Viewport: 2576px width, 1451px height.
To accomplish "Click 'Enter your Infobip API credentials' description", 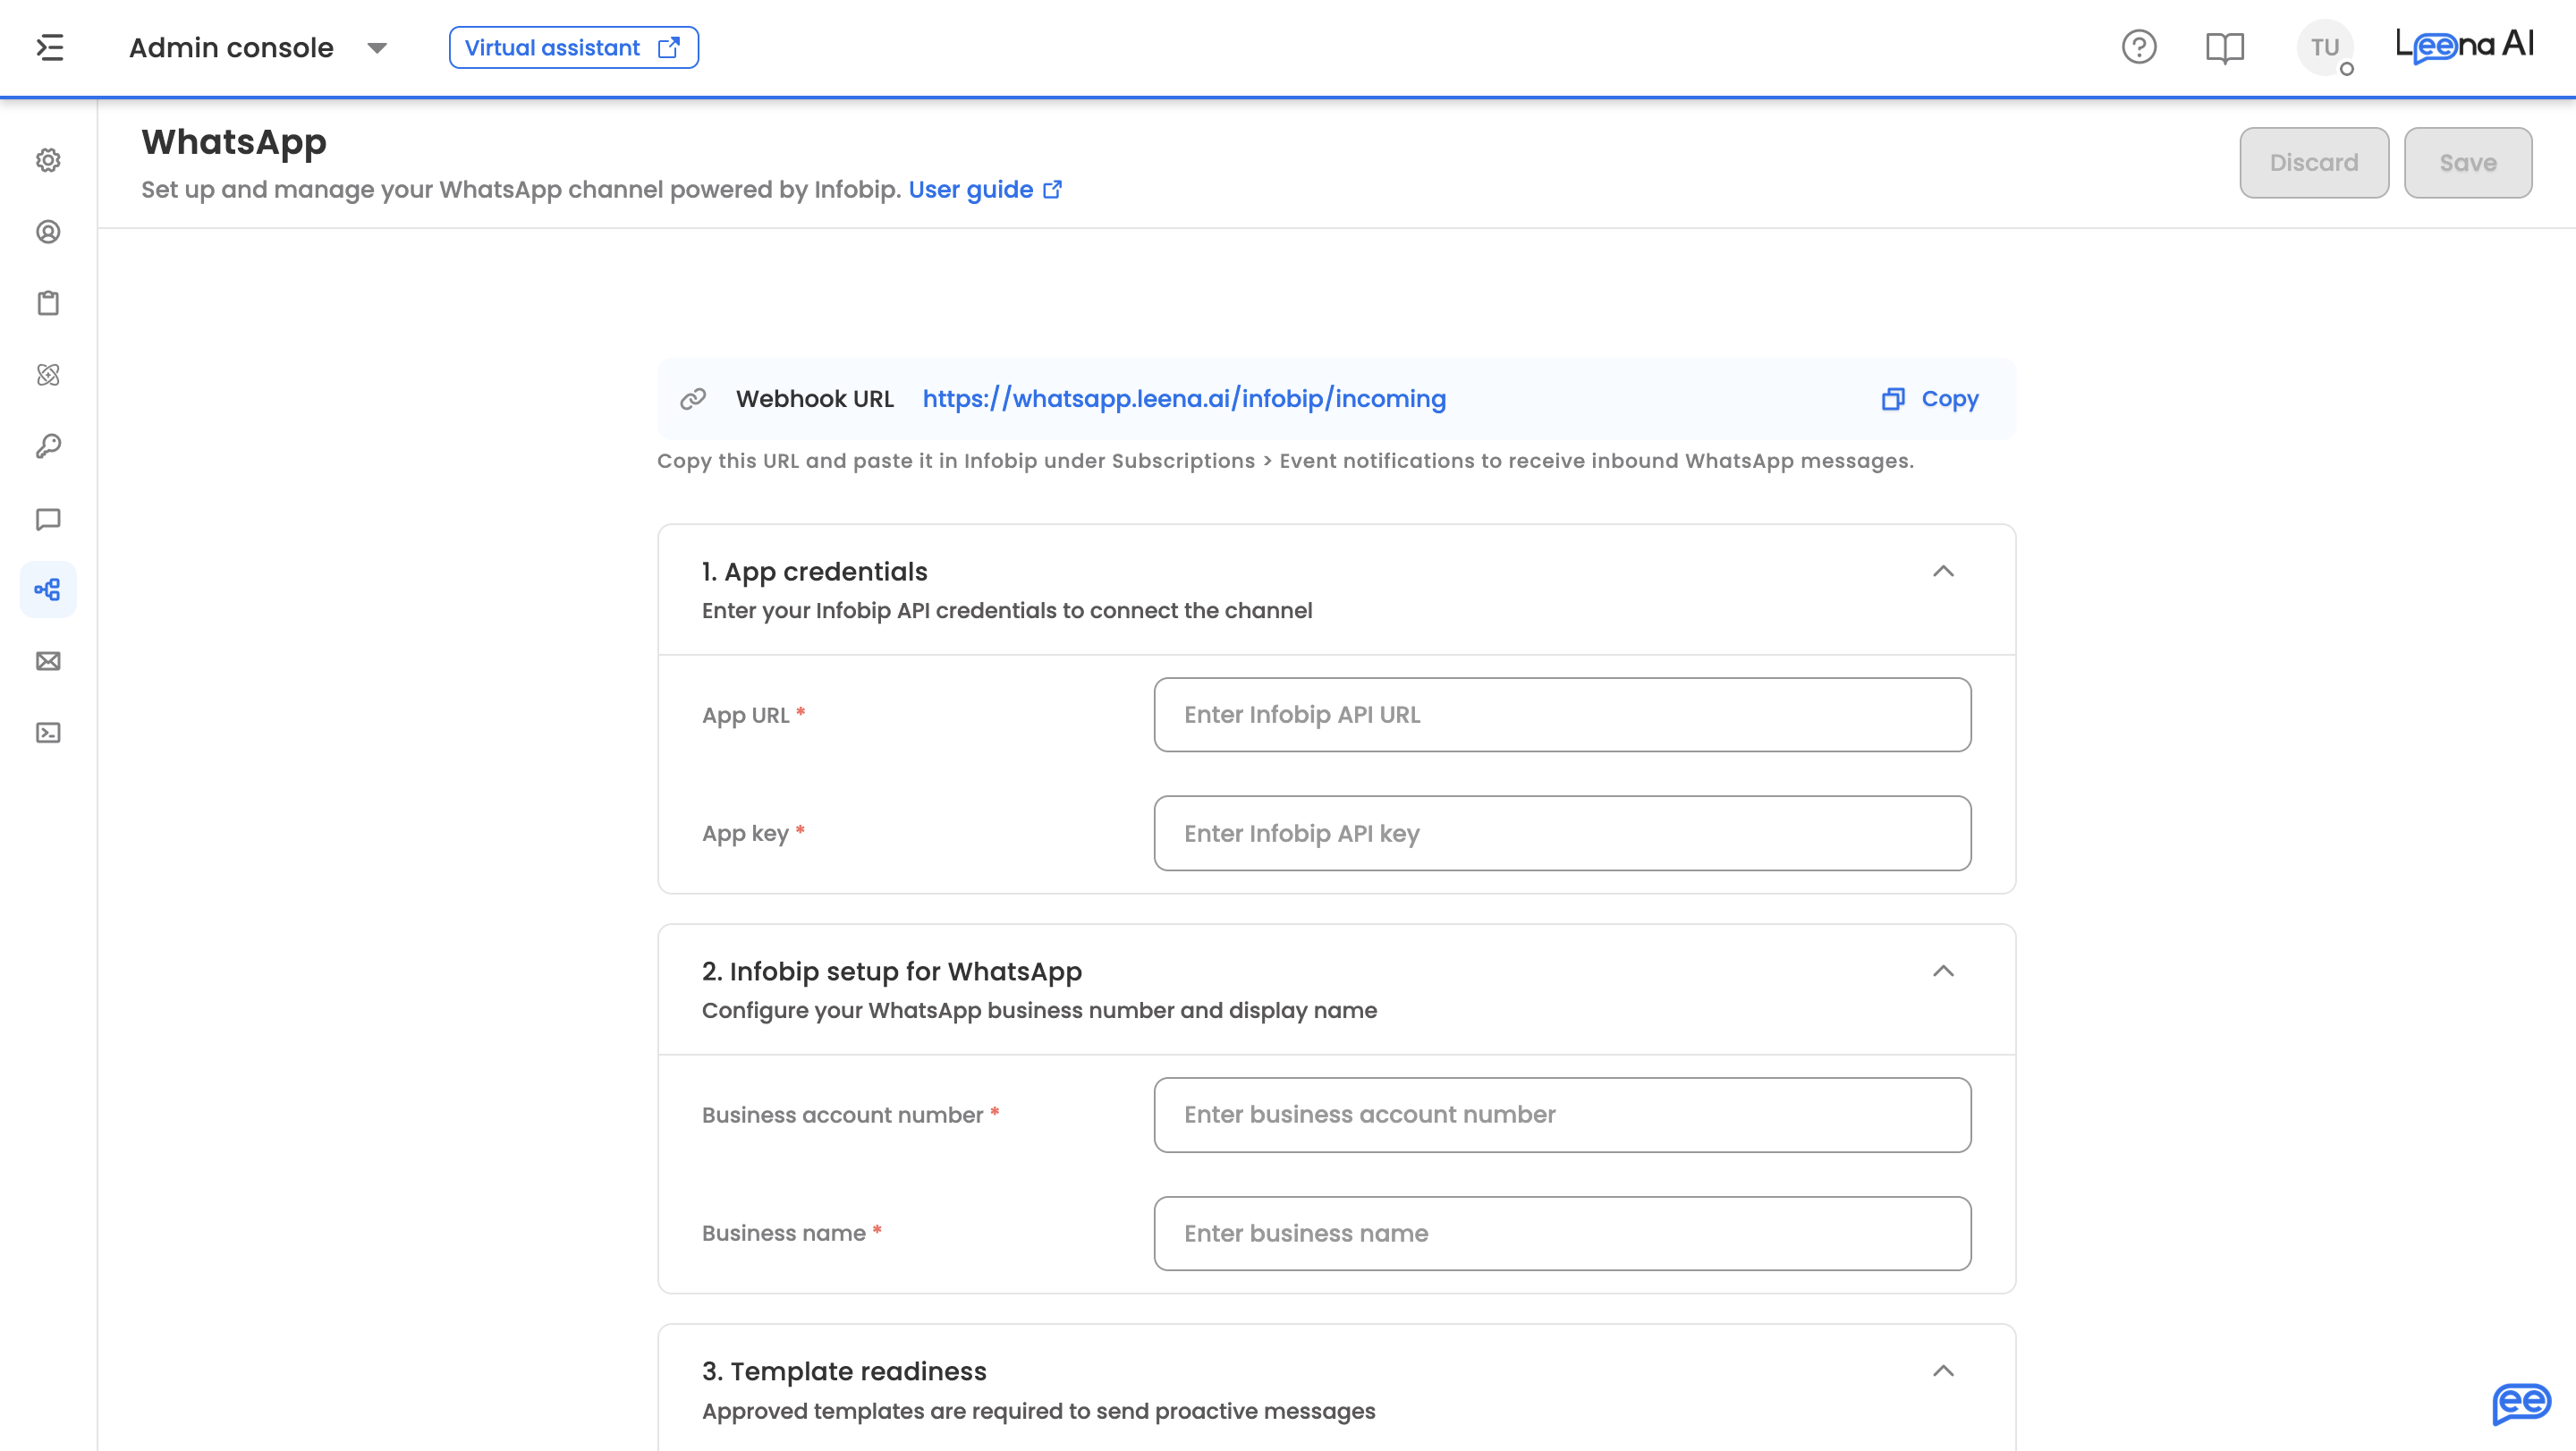I will click(1007, 611).
